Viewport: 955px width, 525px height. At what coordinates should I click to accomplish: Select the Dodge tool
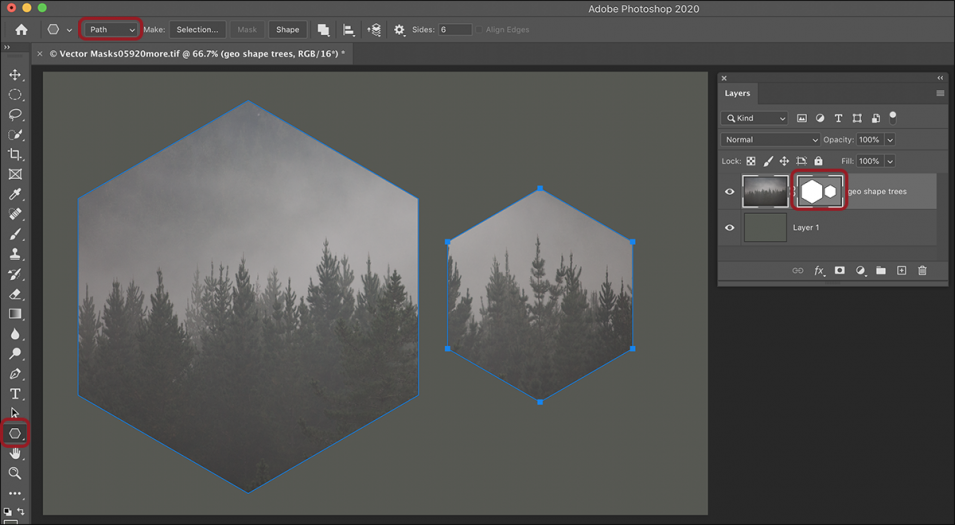15,354
